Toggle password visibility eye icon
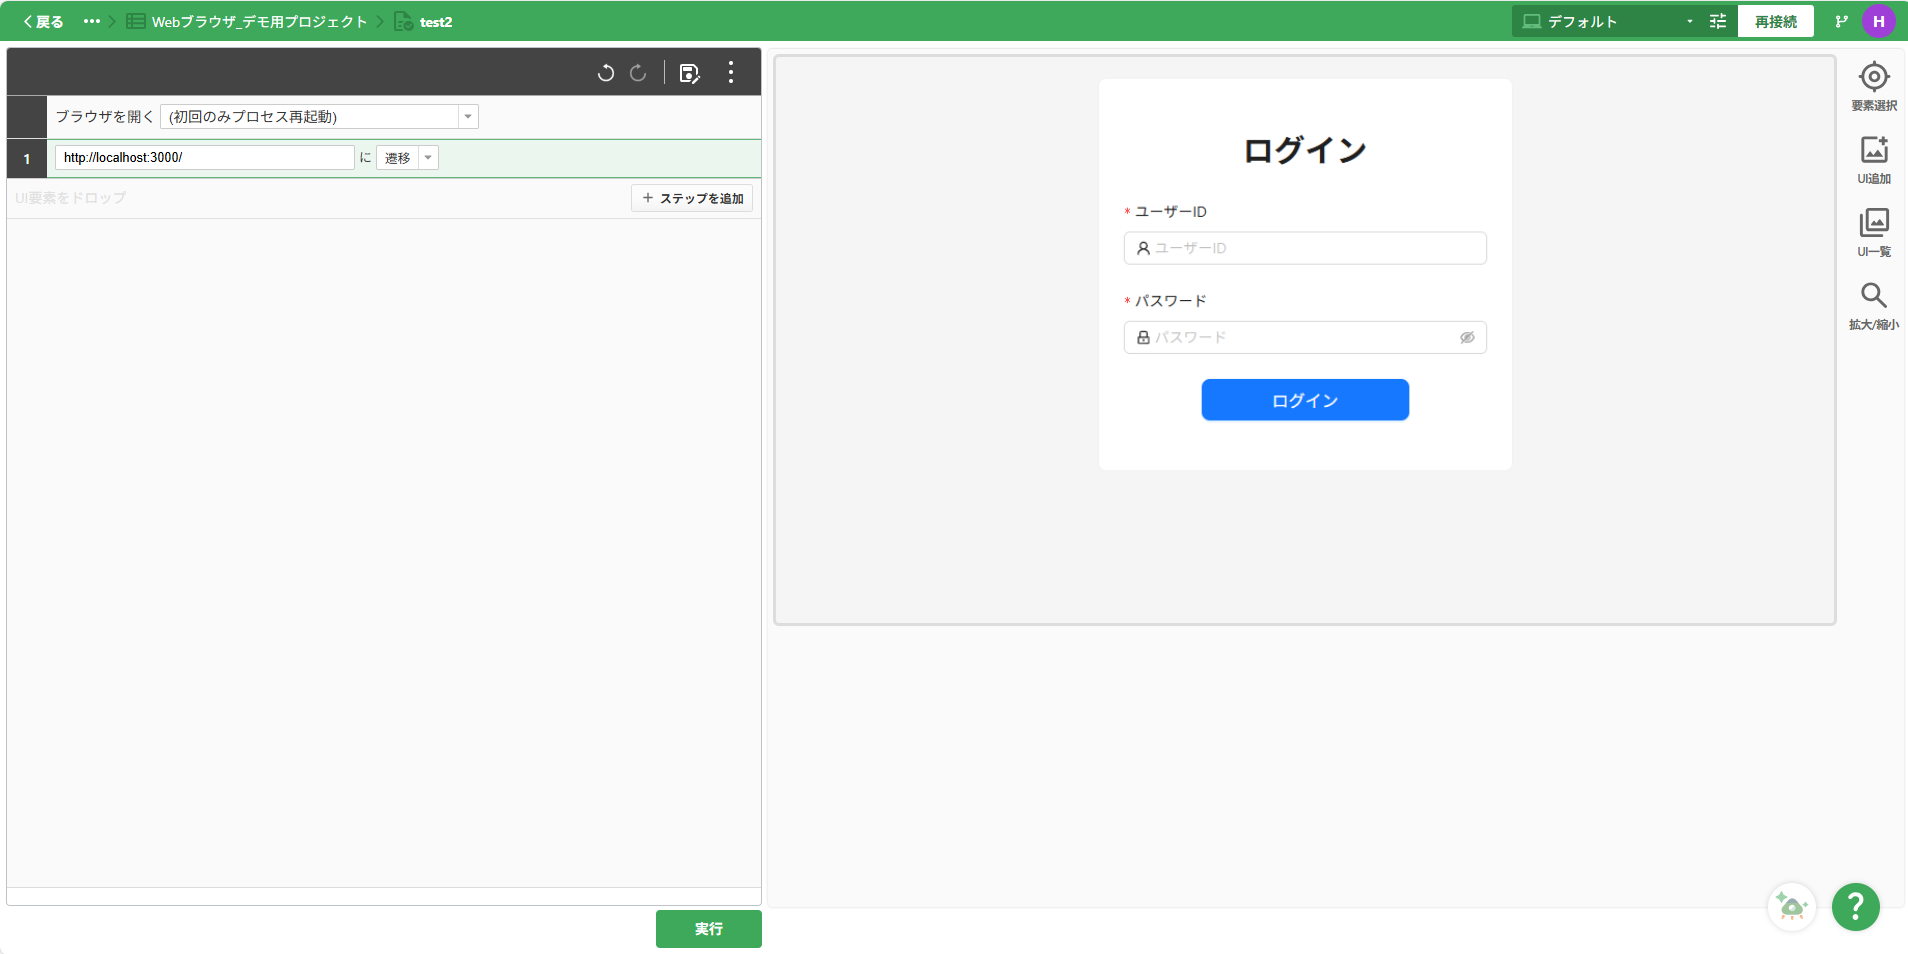 (1467, 338)
